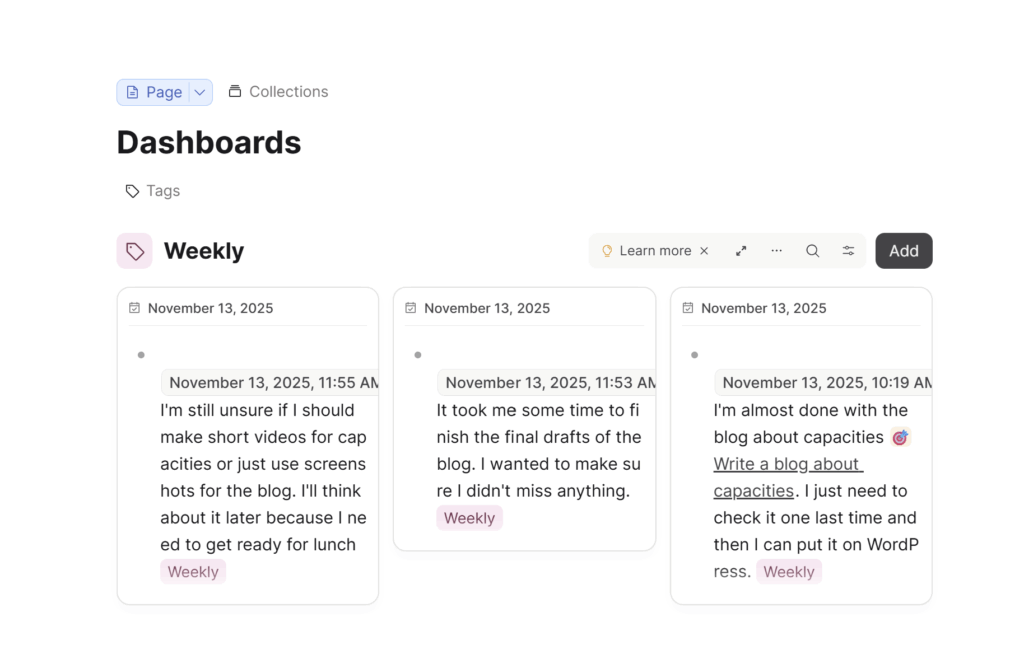
Task: Click the Tags label icon under the title
Action: pyautogui.click(x=132, y=191)
